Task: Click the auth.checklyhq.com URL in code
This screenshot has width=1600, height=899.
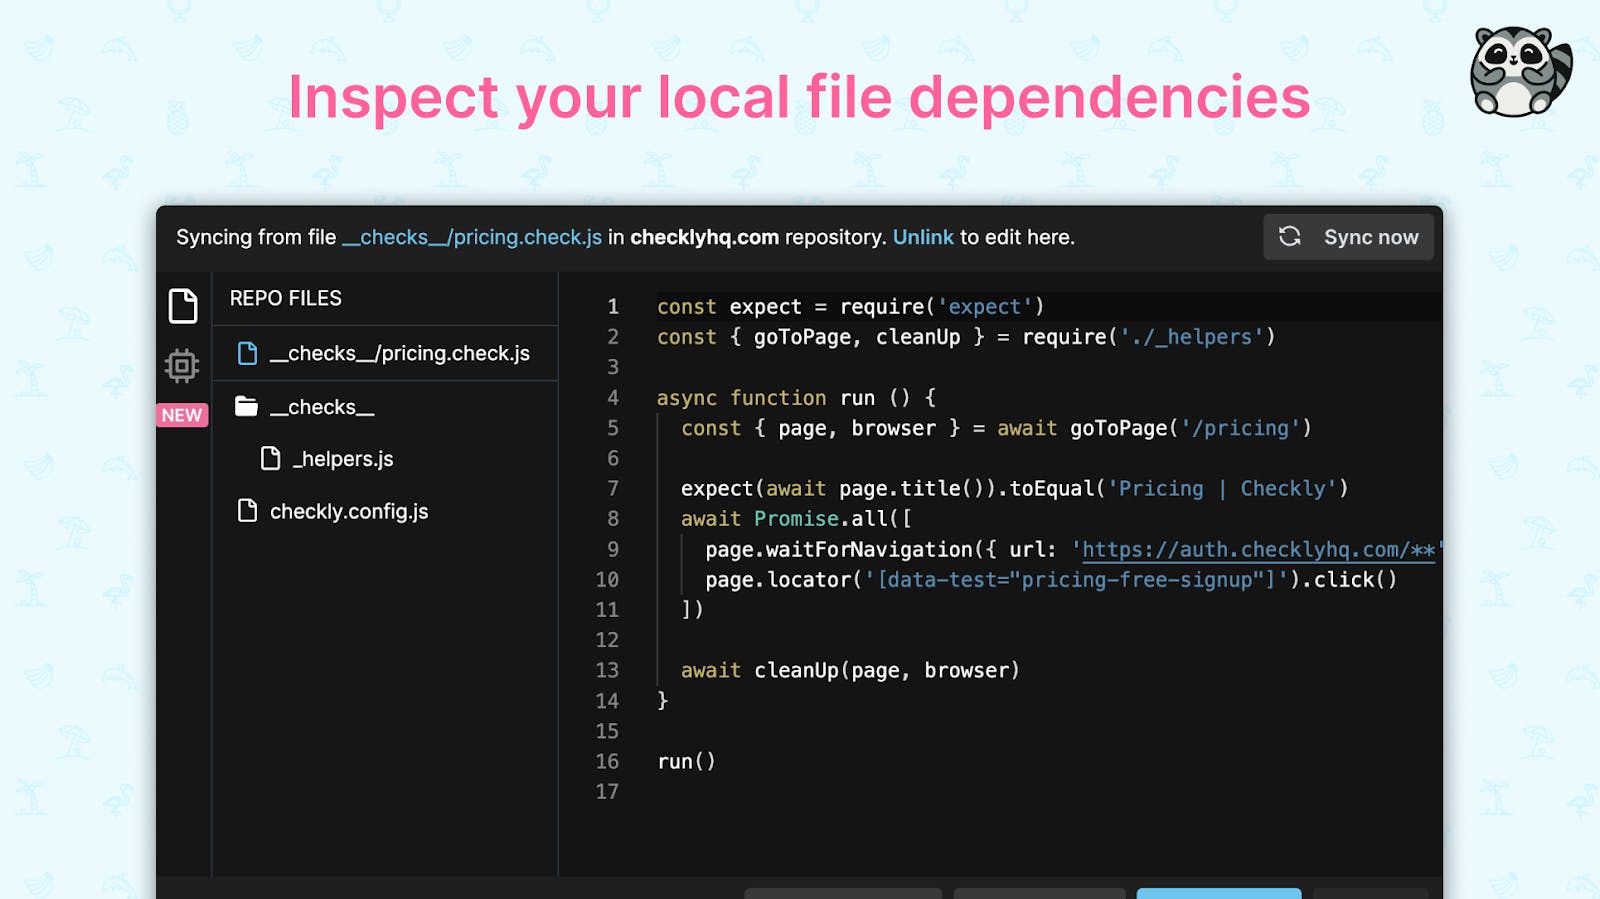Action: pos(1258,549)
